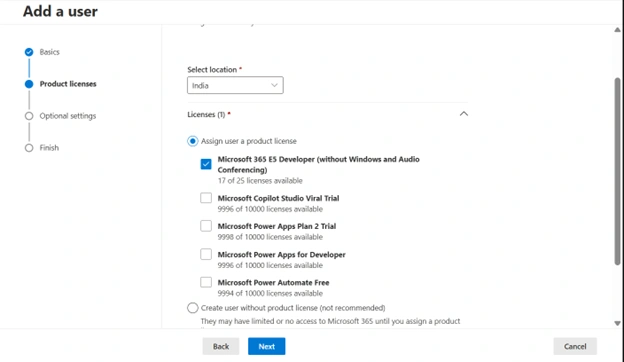Click the Add a user heading
The height and width of the screenshot is (362, 624).
tap(60, 12)
